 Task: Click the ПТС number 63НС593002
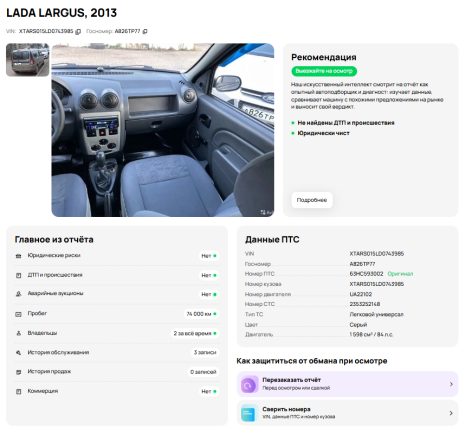point(366,274)
